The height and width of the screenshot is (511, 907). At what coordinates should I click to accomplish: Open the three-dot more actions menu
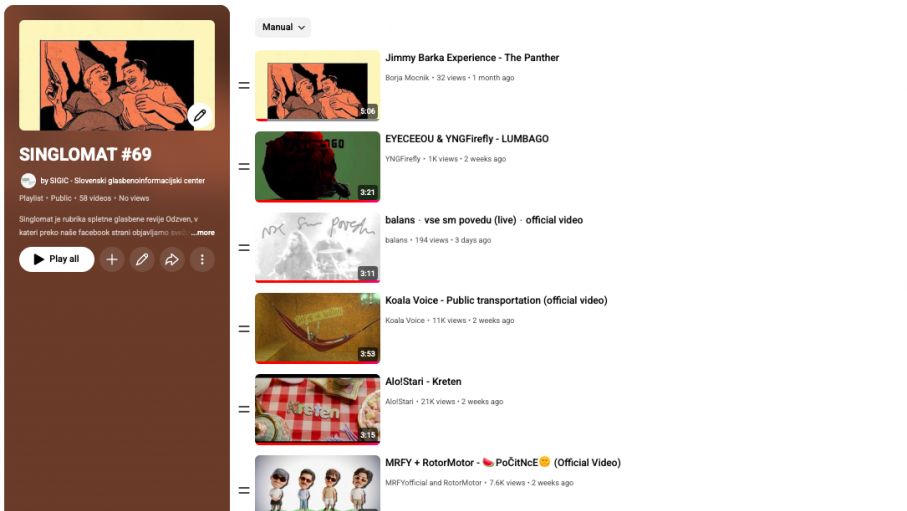(x=202, y=259)
